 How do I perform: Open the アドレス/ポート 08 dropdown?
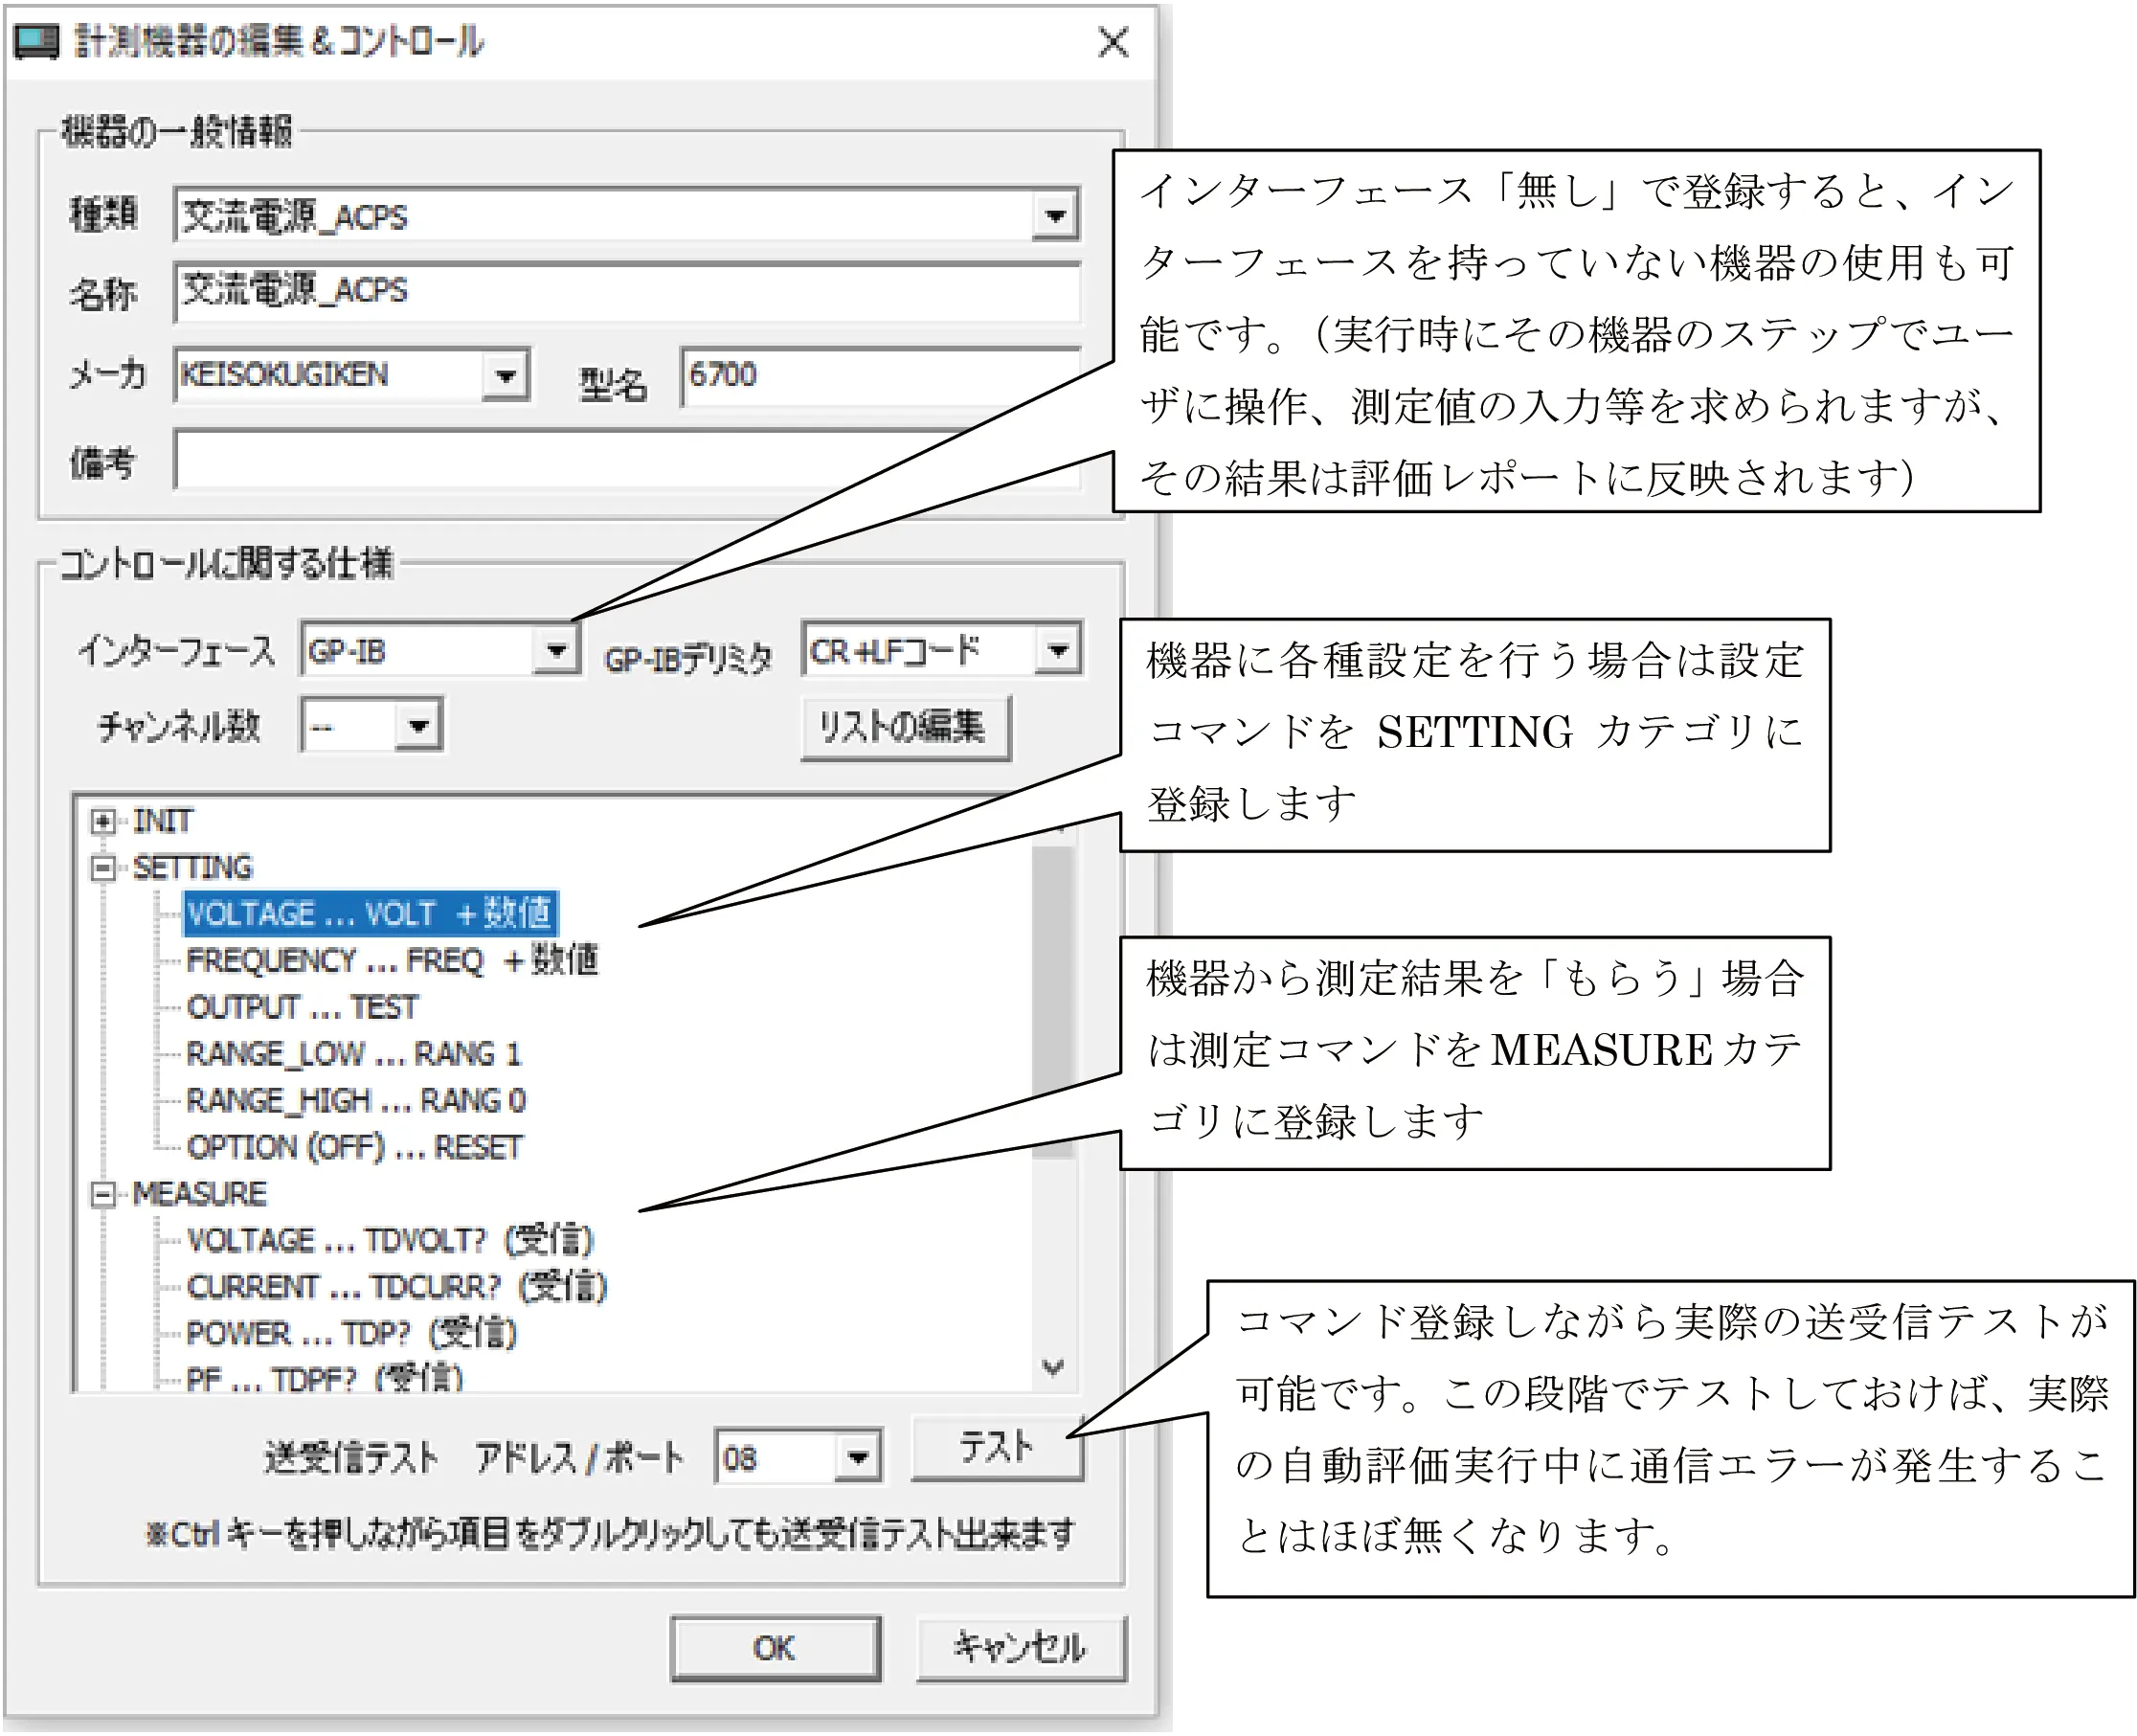point(857,1457)
